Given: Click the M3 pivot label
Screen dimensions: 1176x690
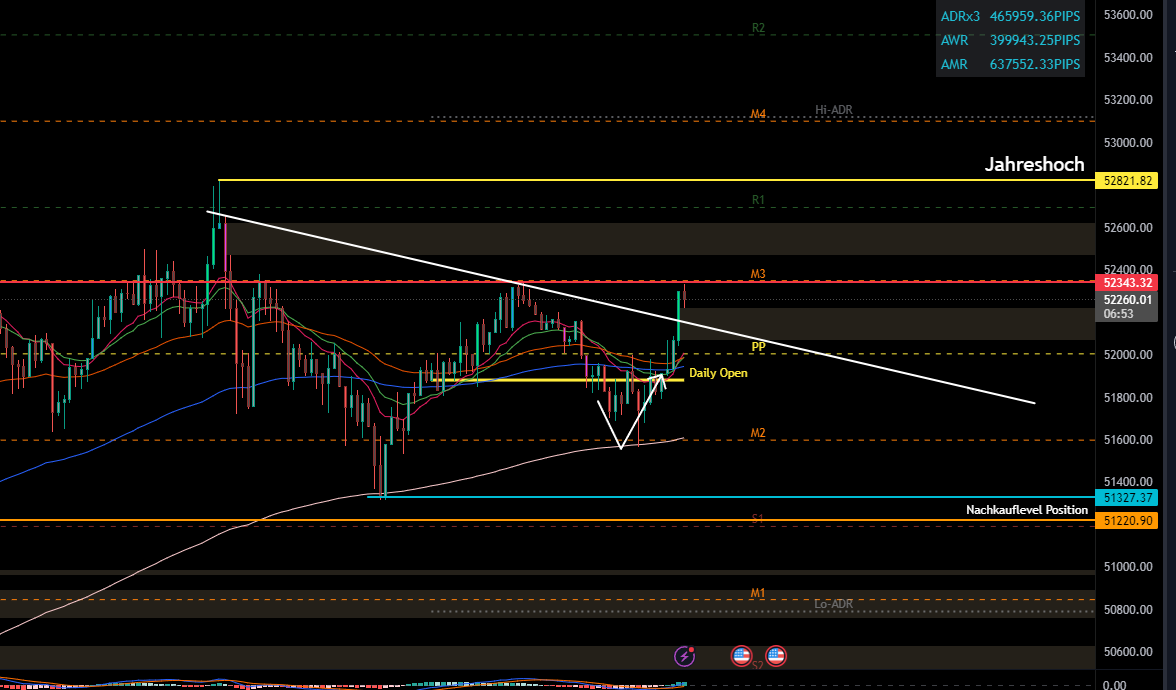Looking at the screenshot, I should point(758,274).
